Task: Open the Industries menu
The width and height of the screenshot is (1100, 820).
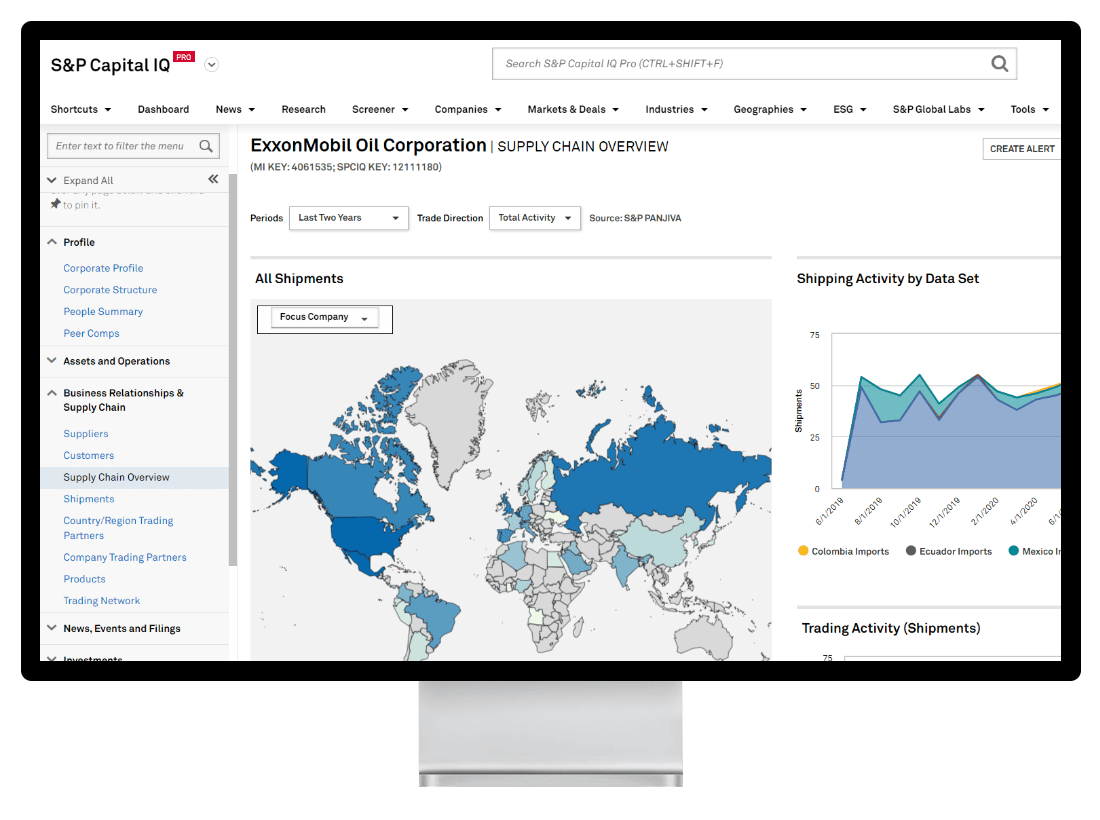Action: tap(676, 109)
